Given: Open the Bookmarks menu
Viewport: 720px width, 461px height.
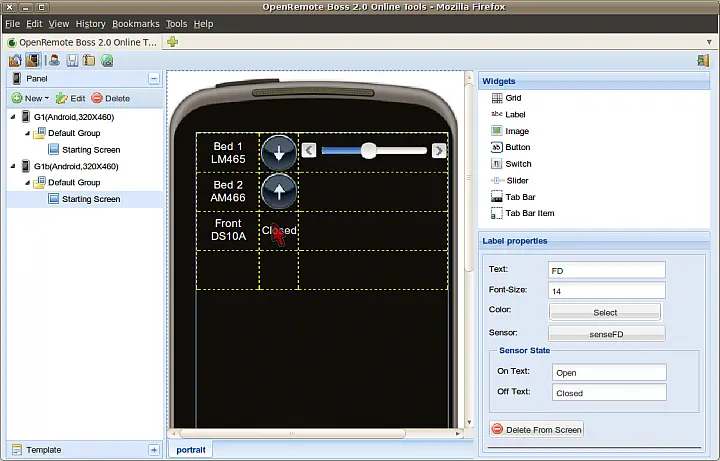Looking at the screenshot, I should [135, 24].
